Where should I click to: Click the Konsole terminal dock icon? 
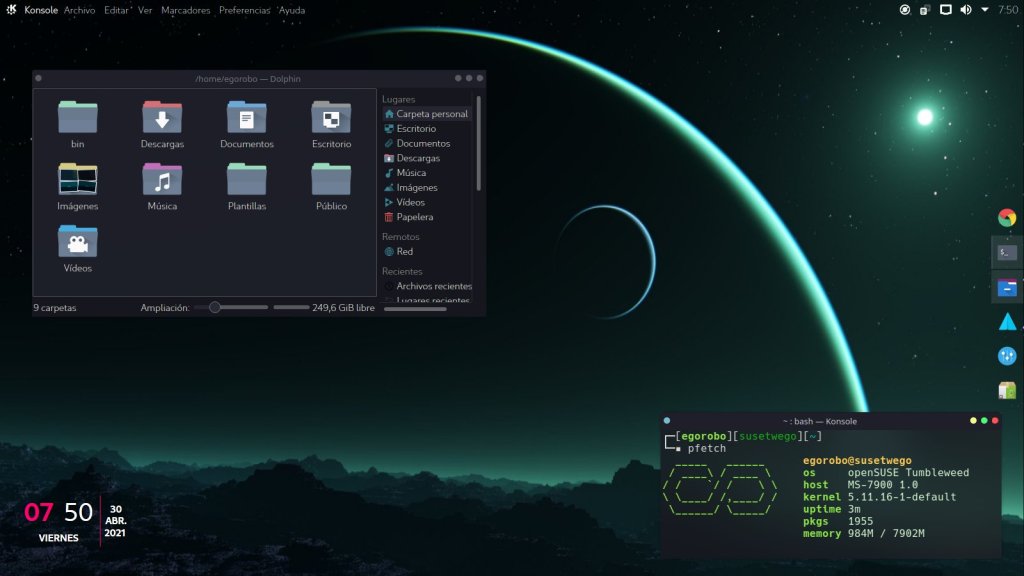point(1007,252)
